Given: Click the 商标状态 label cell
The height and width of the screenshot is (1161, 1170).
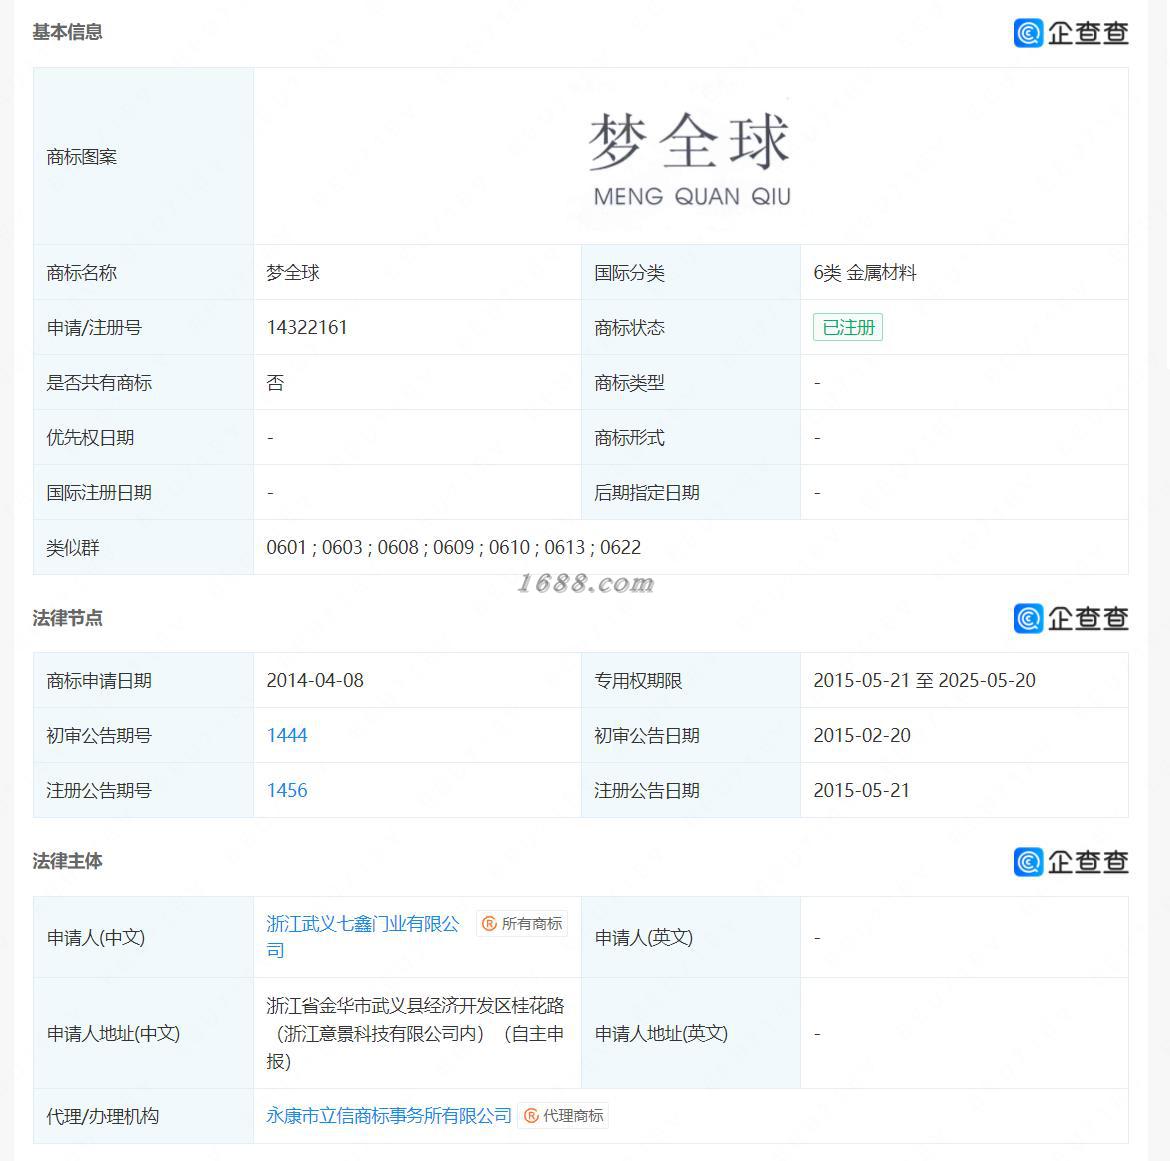Looking at the screenshot, I should pos(690,327).
